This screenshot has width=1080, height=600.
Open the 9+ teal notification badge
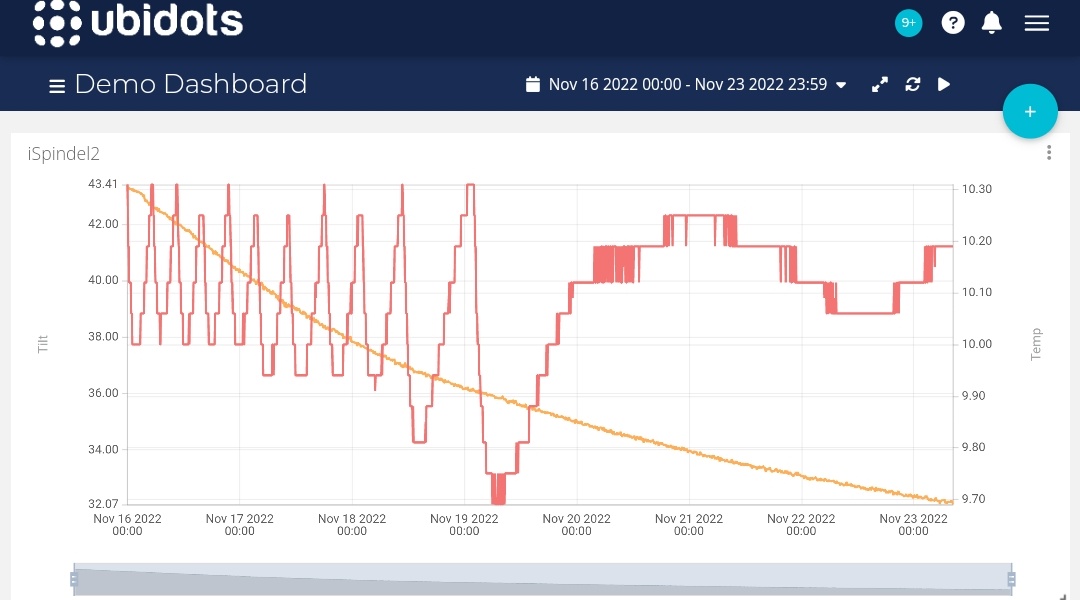click(908, 23)
